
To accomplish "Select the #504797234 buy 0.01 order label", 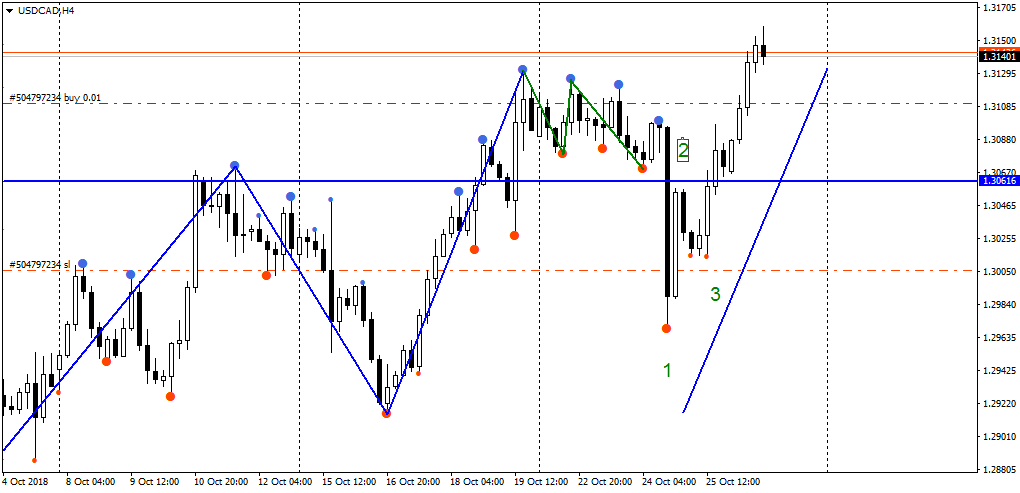I will click(55, 98).
